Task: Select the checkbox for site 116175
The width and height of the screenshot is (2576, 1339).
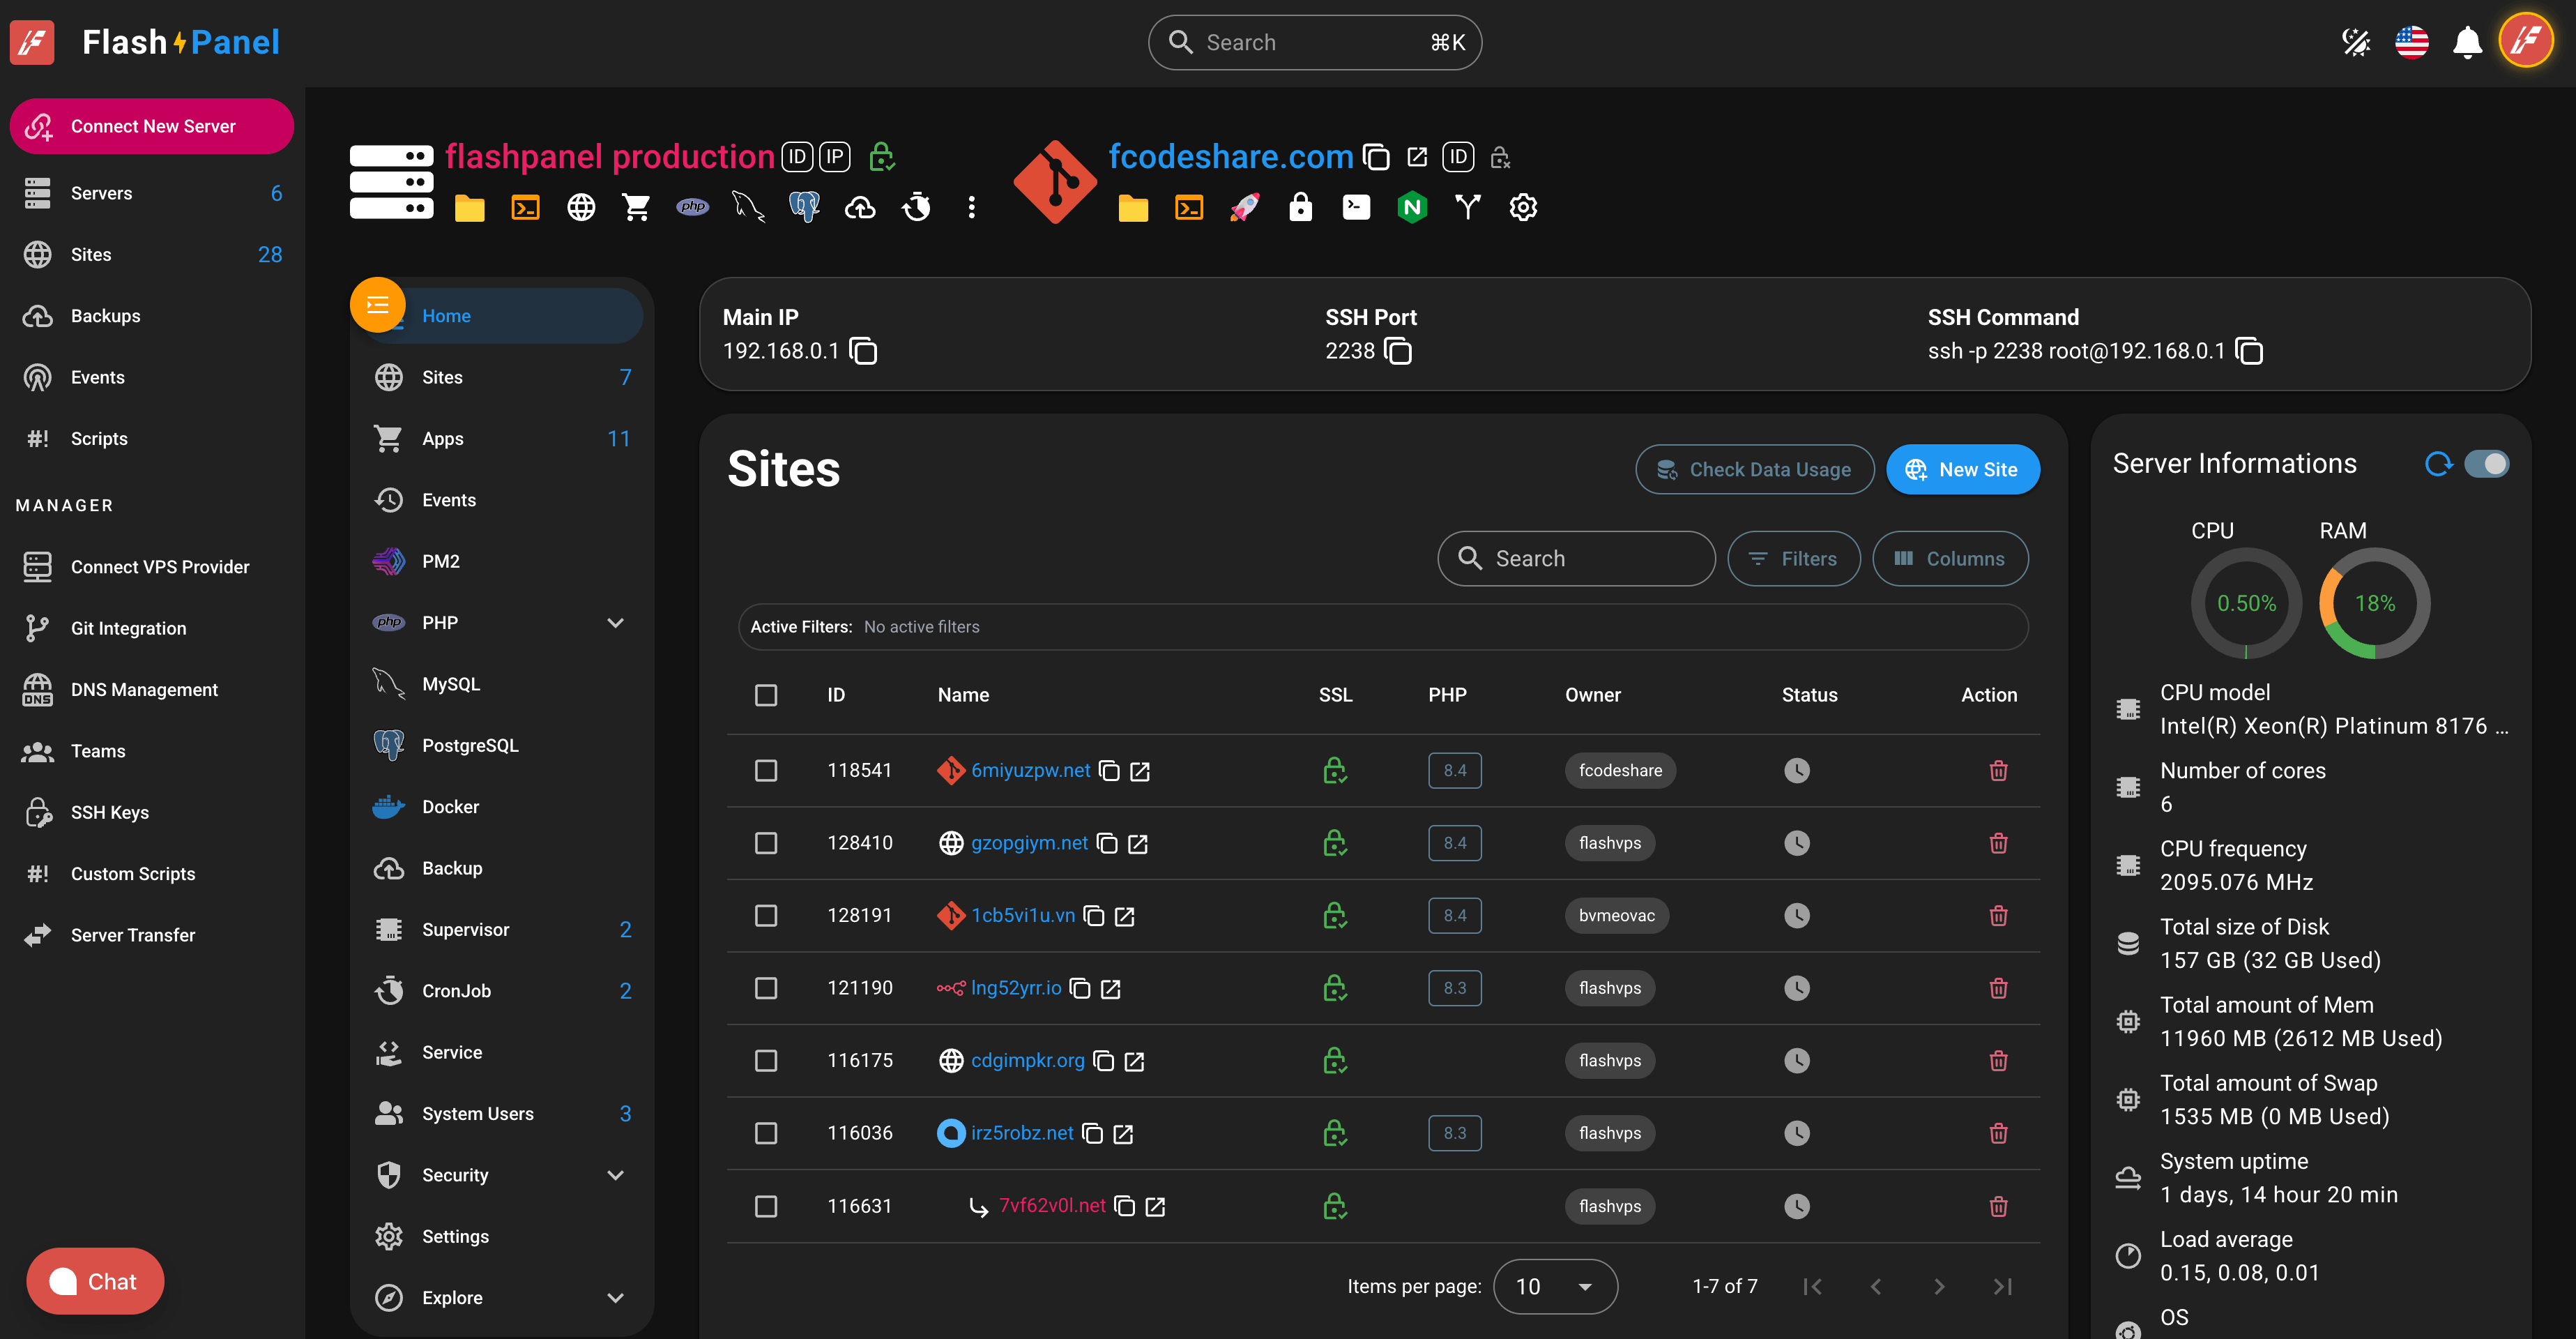Action: click(766, 1060)
